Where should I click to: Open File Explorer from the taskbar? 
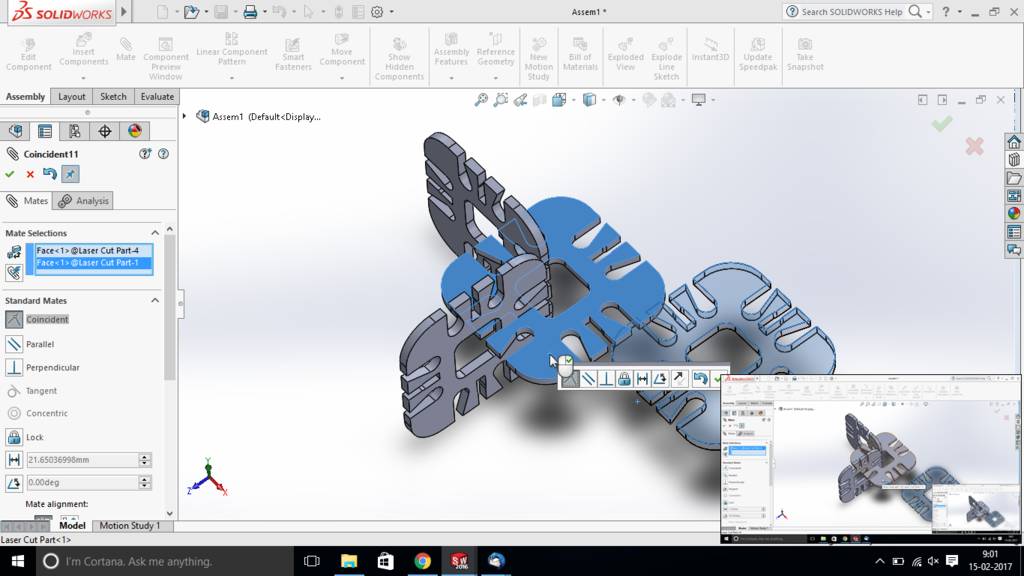(x=349, y=561)
